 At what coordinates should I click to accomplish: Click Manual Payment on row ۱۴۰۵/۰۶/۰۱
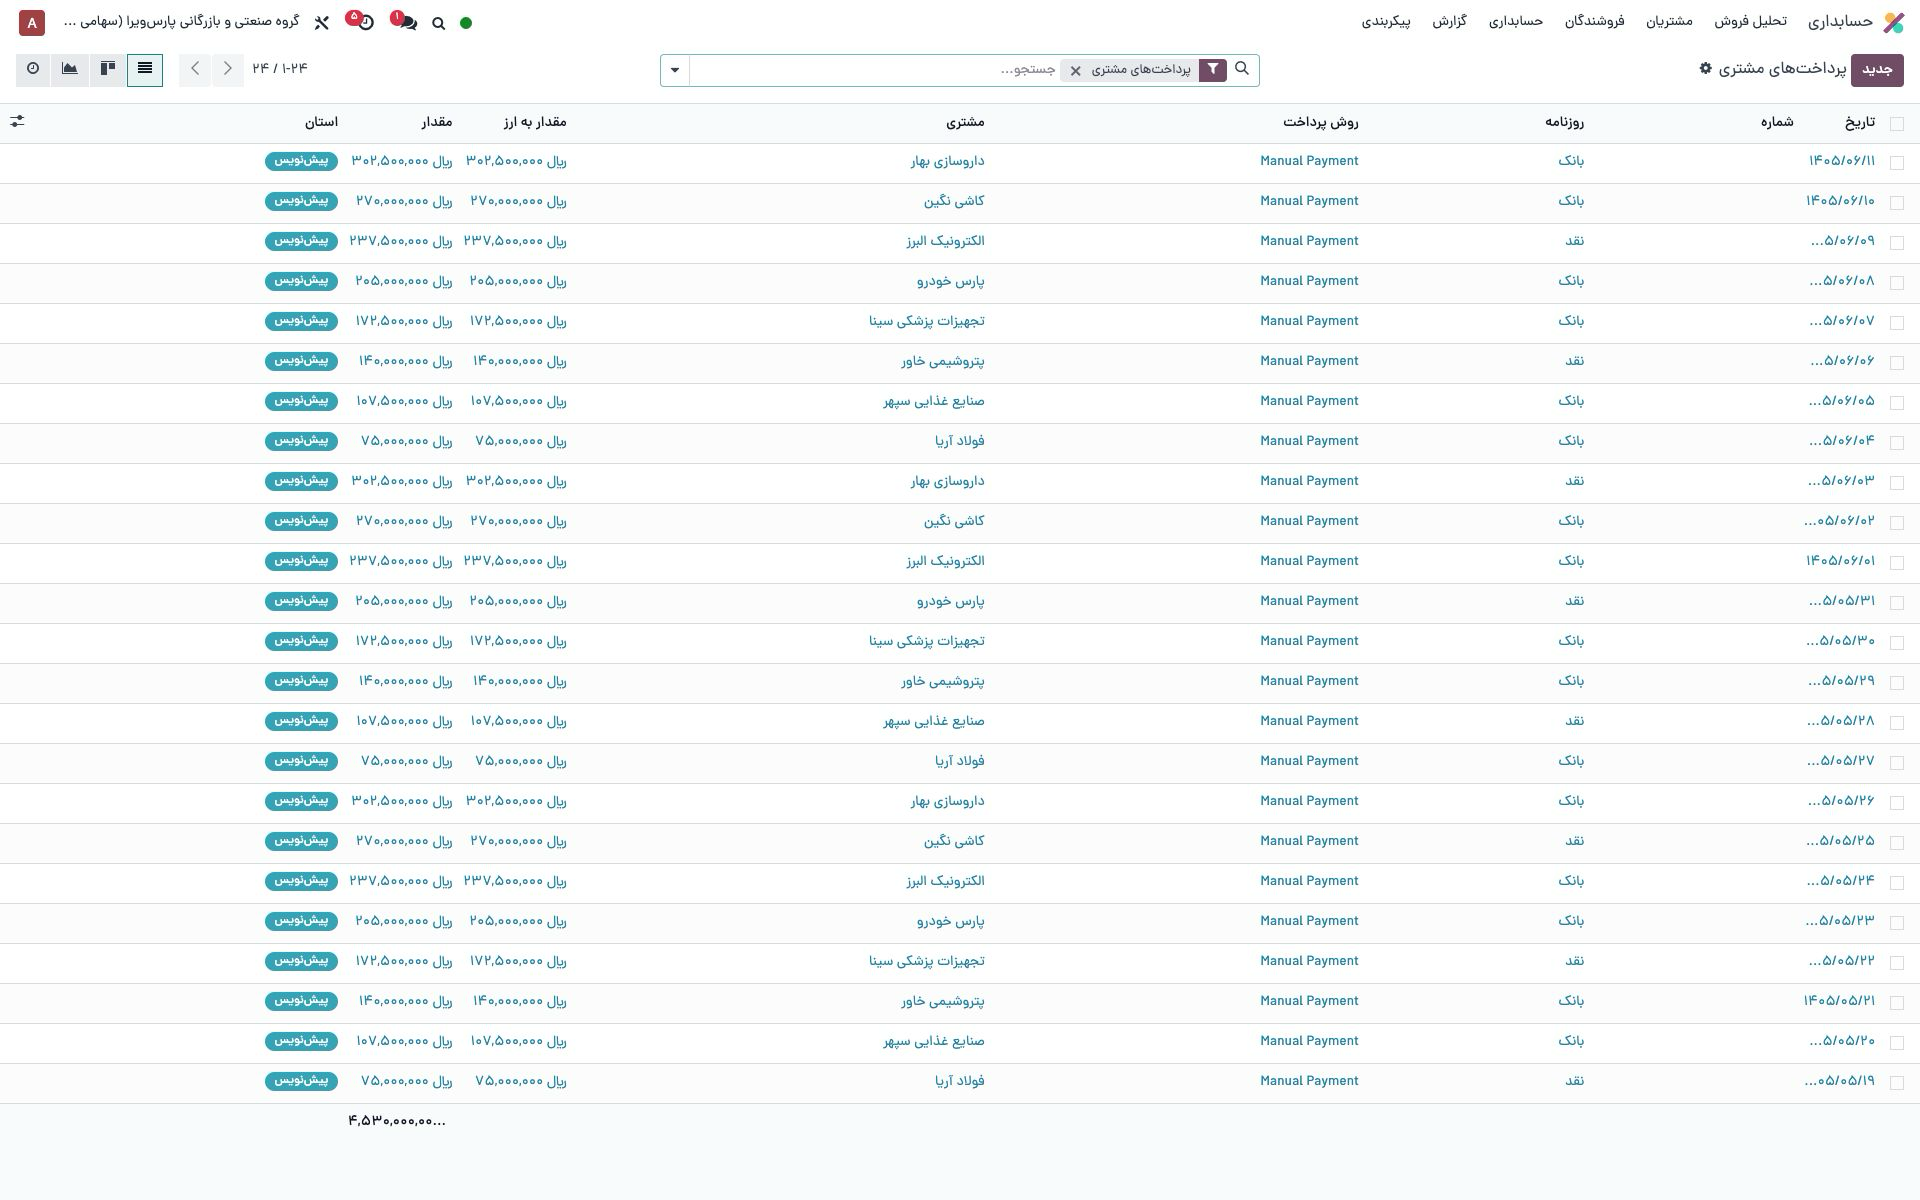(1309, 561)
